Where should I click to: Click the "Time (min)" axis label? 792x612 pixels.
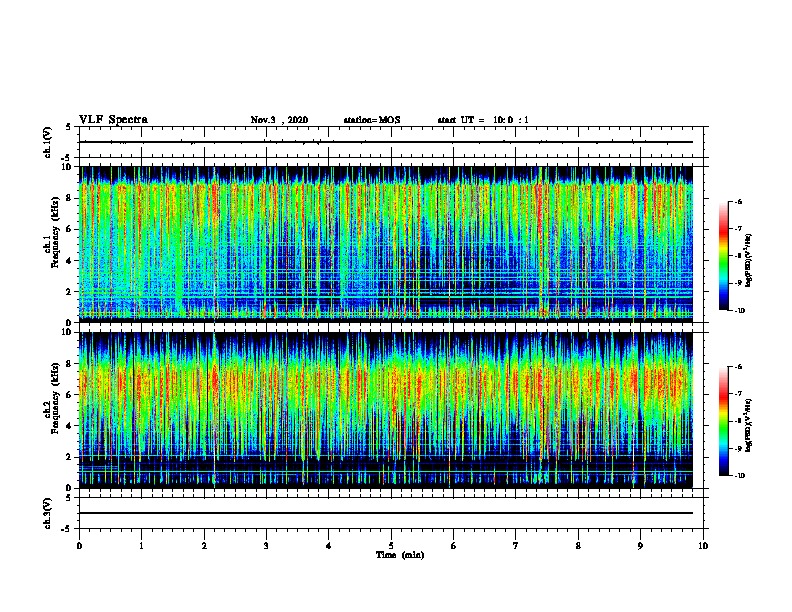tap(400, 555)
